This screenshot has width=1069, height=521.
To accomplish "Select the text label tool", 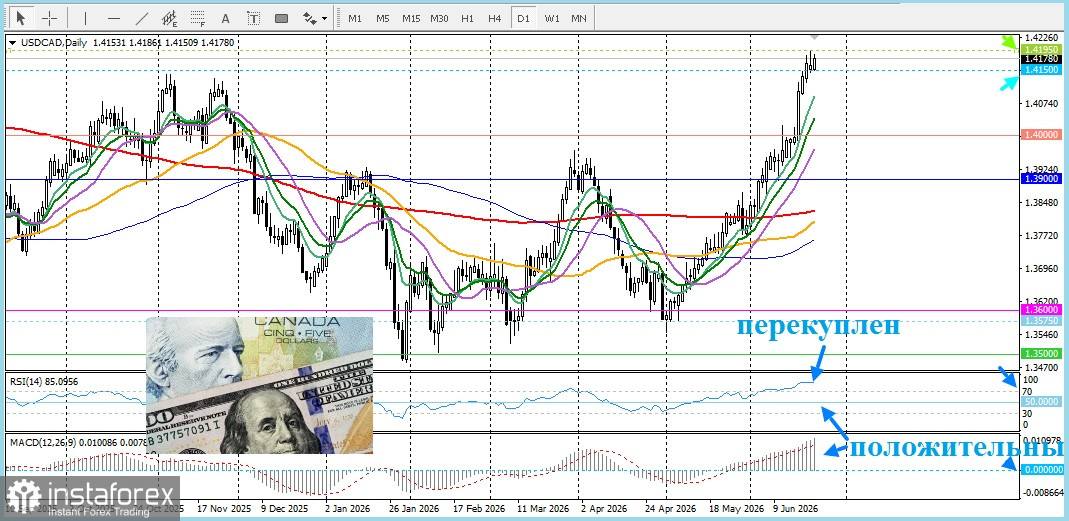I will 253,18.
